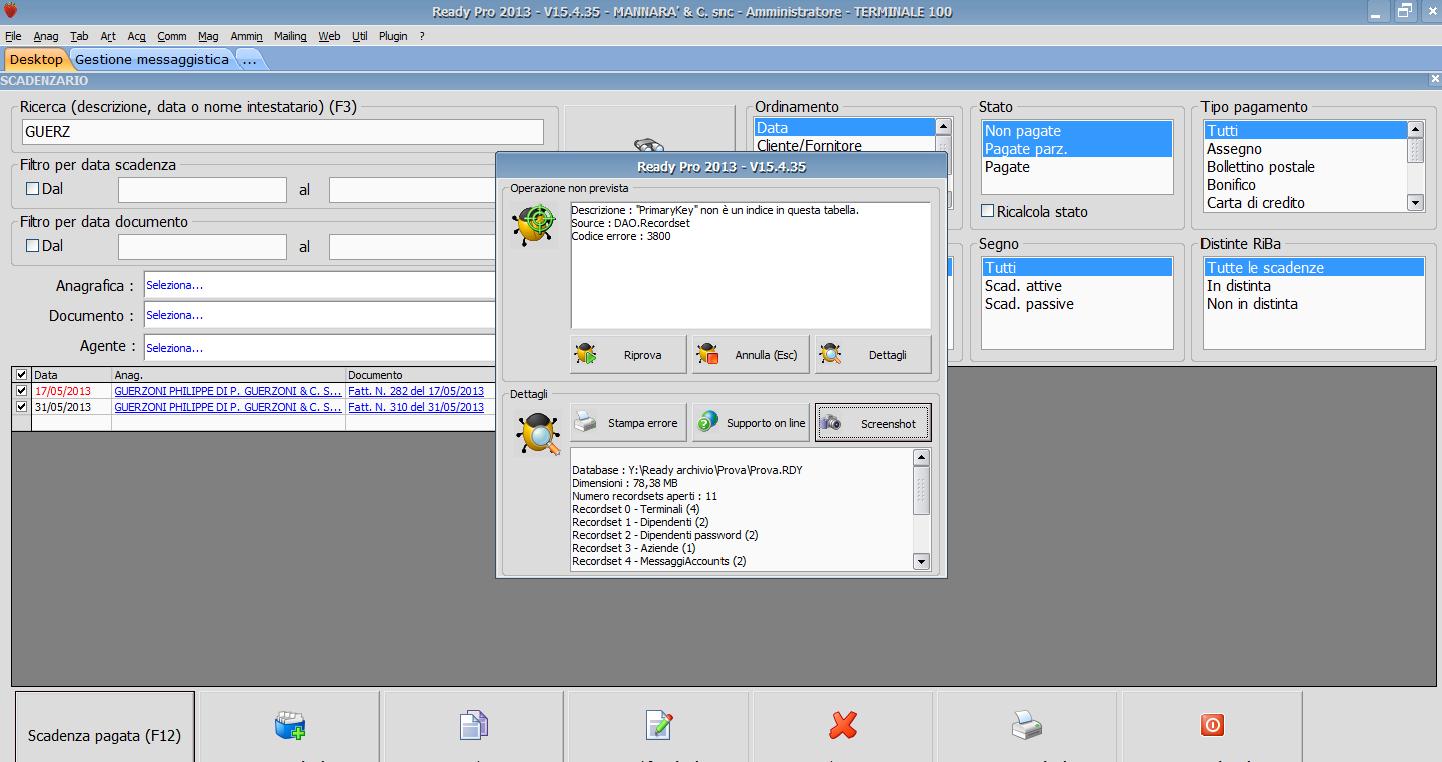Select Non in distinta in Distinte RiBa
The height and width of the screenshot is (762, 1442).
click(x=1314, y=304)
